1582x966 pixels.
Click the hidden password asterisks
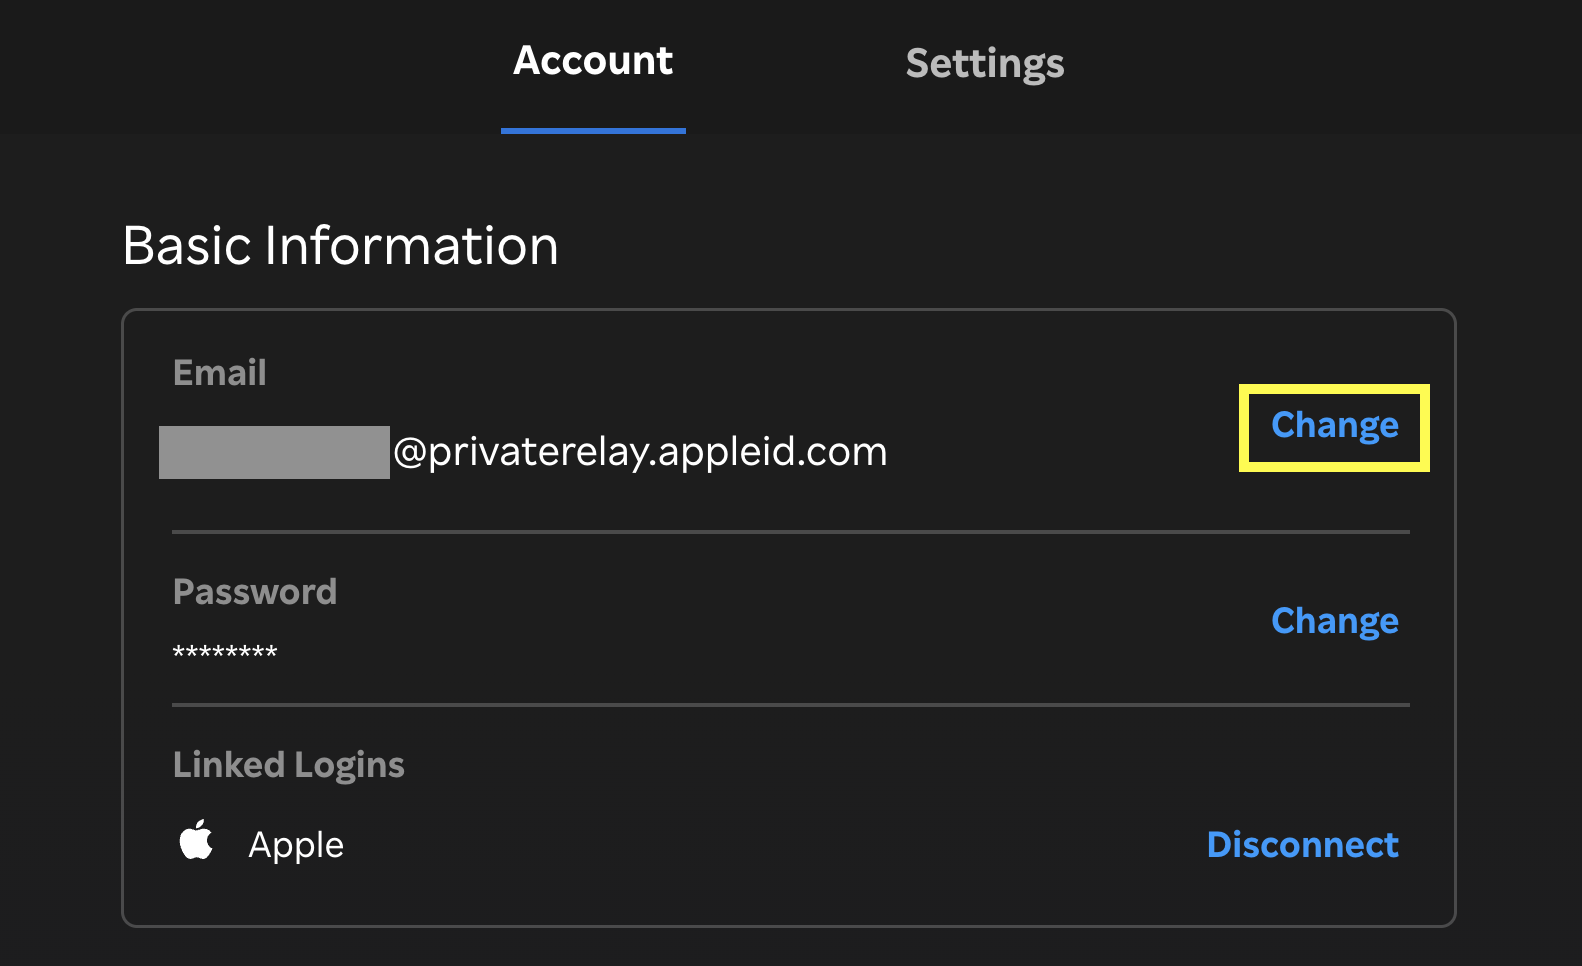point(224,651)
